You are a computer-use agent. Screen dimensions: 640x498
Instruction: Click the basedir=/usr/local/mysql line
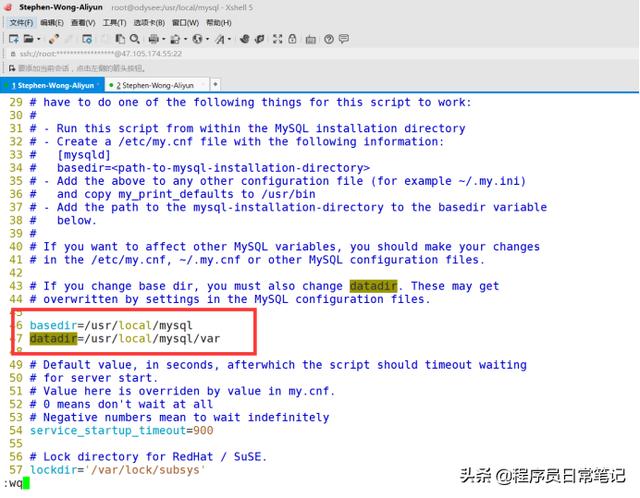[x=111, y=325]
